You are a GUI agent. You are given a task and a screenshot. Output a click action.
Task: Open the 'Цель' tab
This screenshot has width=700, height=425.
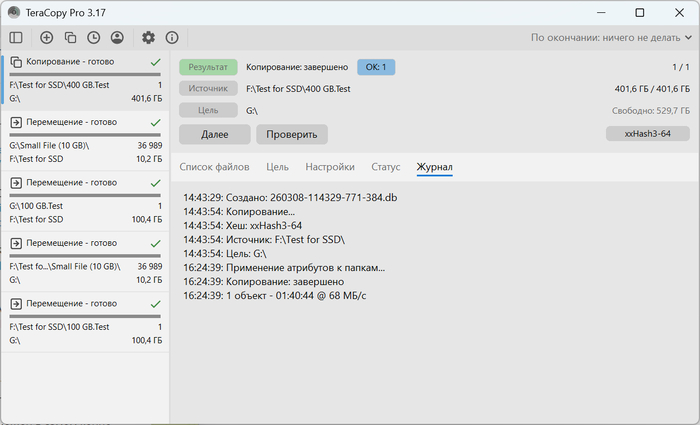278,167
